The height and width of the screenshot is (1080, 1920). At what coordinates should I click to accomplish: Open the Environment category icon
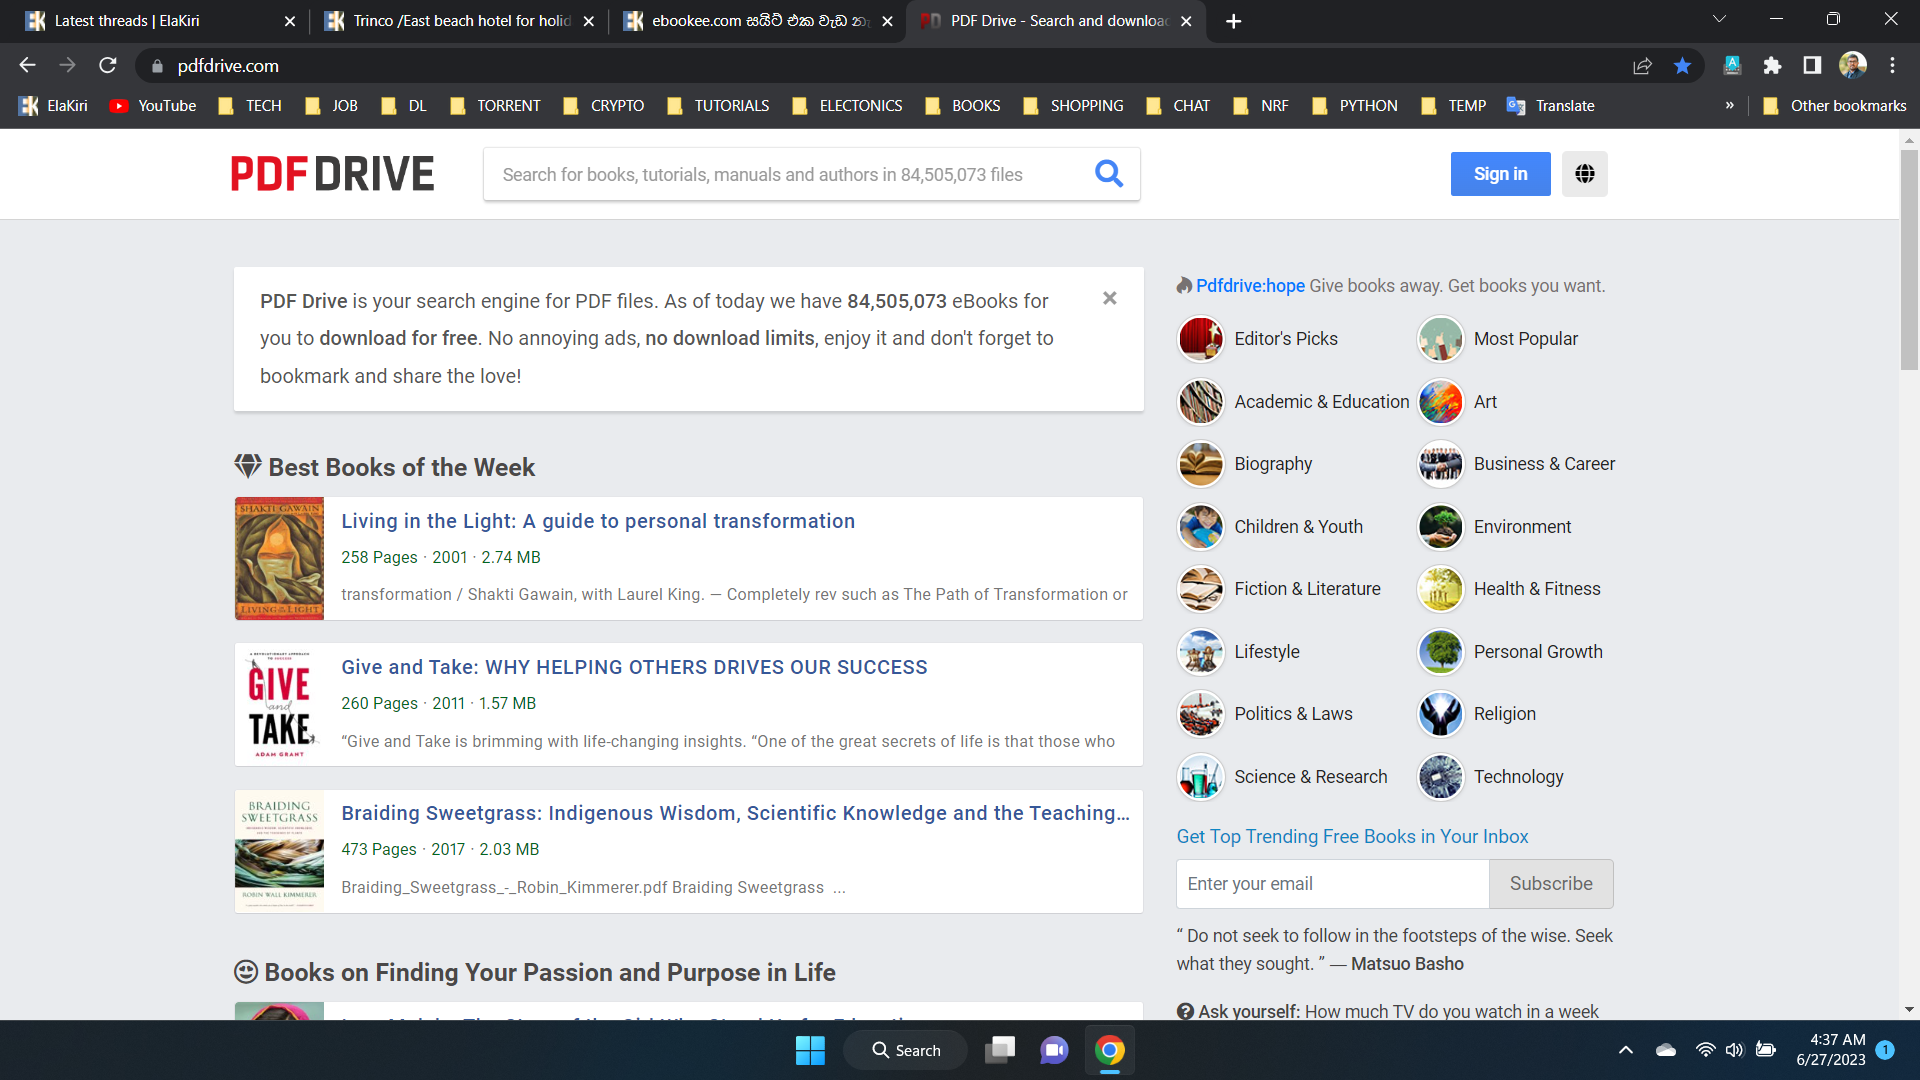click(x=1440, y=527)
